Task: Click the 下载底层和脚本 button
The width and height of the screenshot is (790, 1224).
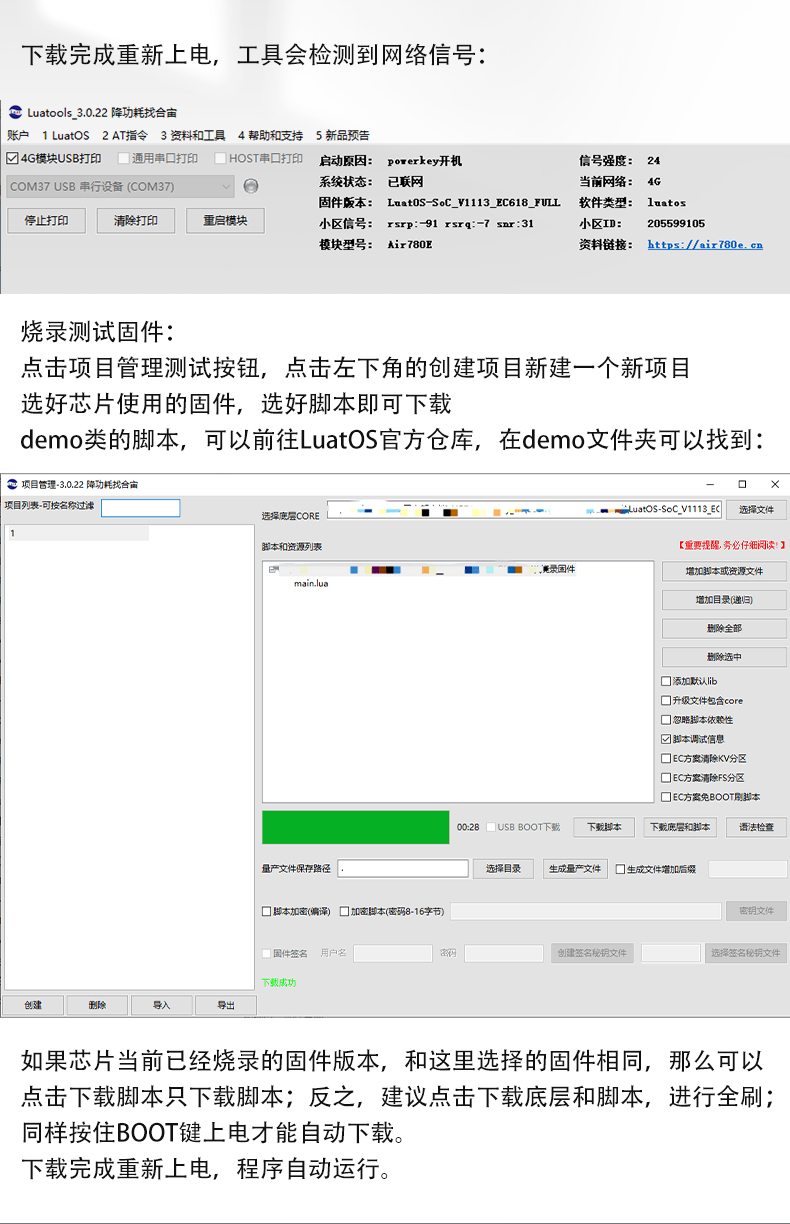Action: (680, 827)
